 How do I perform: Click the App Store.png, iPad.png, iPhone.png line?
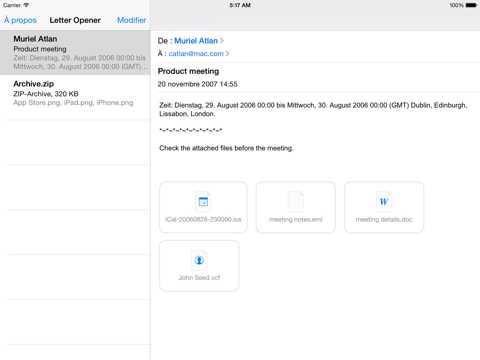(73, 103)
